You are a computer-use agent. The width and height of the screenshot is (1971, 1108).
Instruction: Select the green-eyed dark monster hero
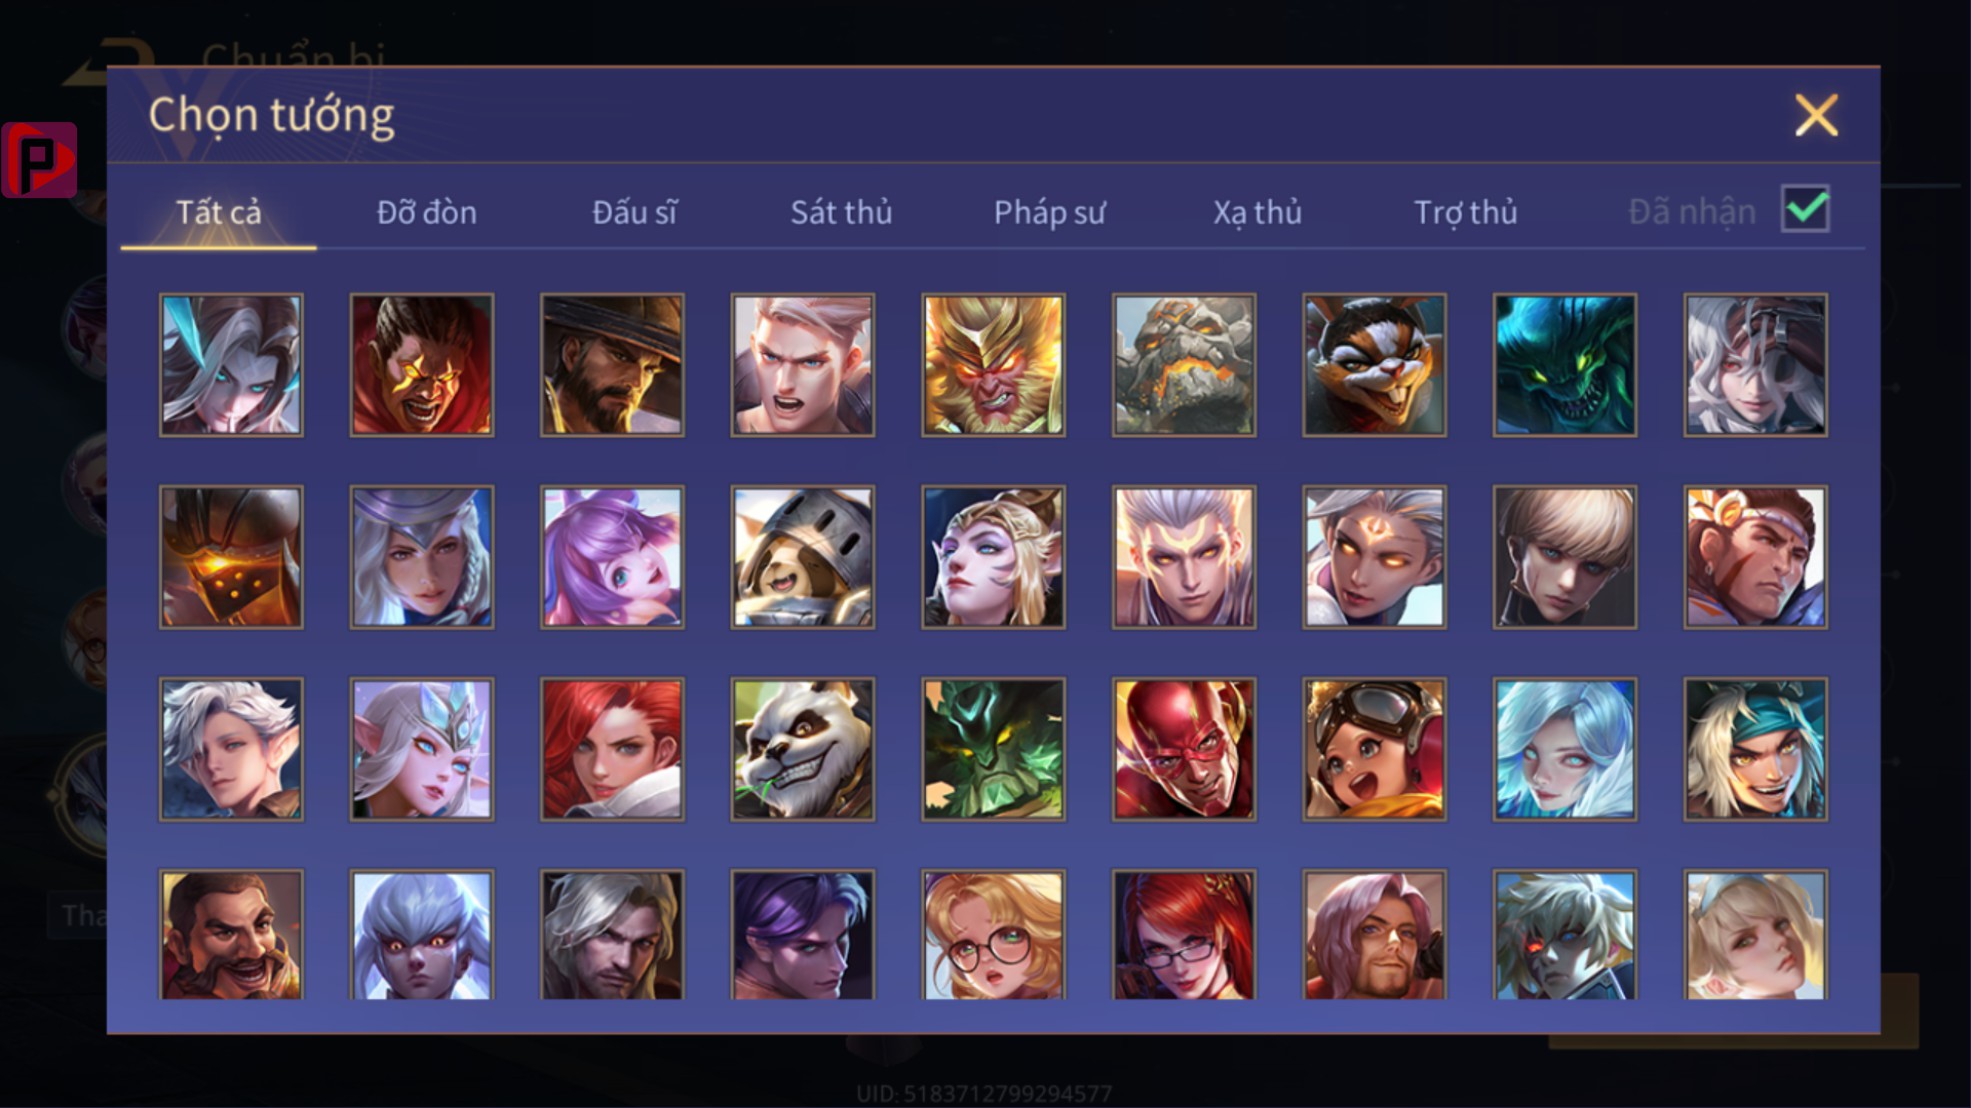click(1565, 365)
